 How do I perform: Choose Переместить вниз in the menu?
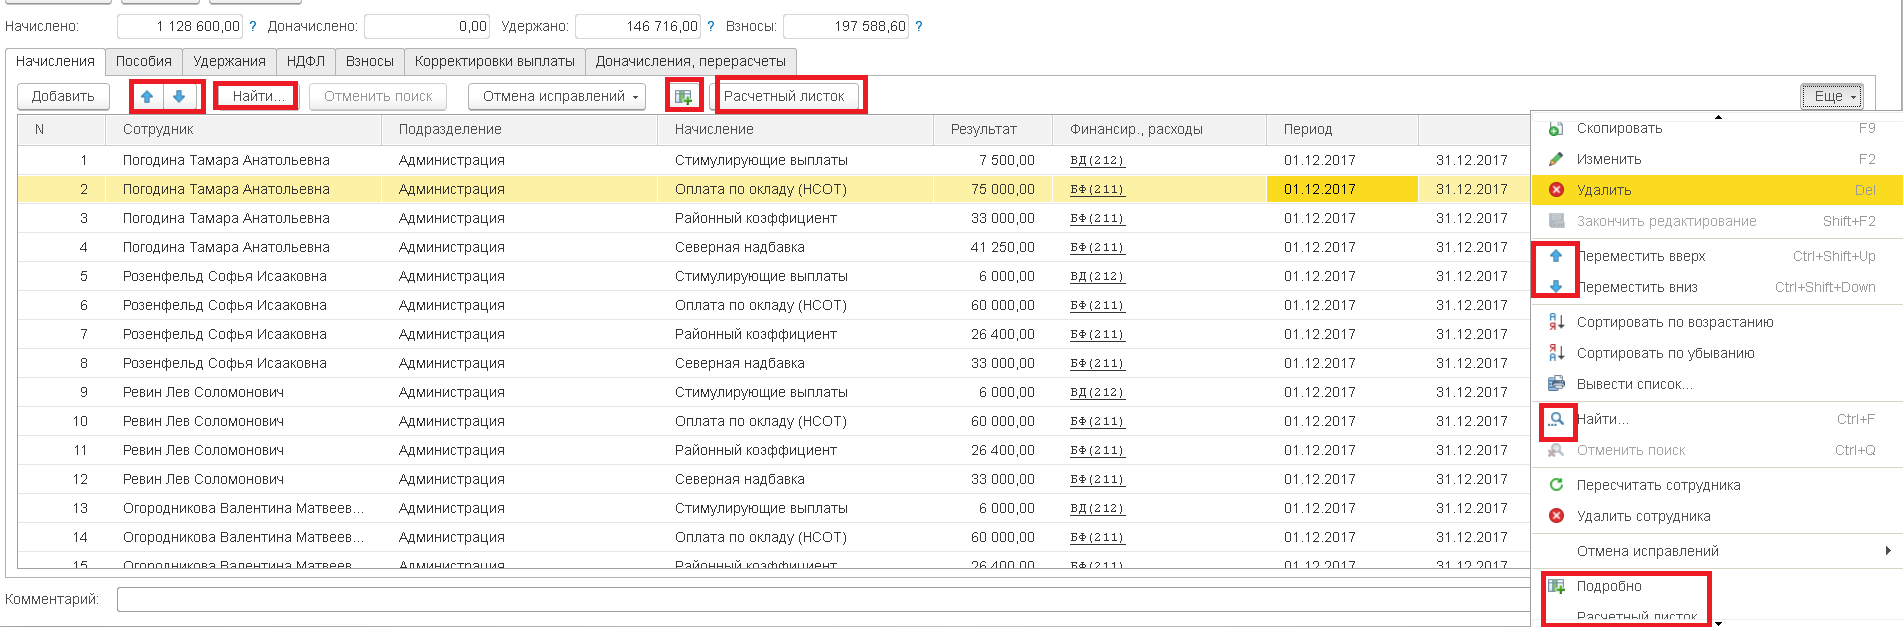point(1717,287)
